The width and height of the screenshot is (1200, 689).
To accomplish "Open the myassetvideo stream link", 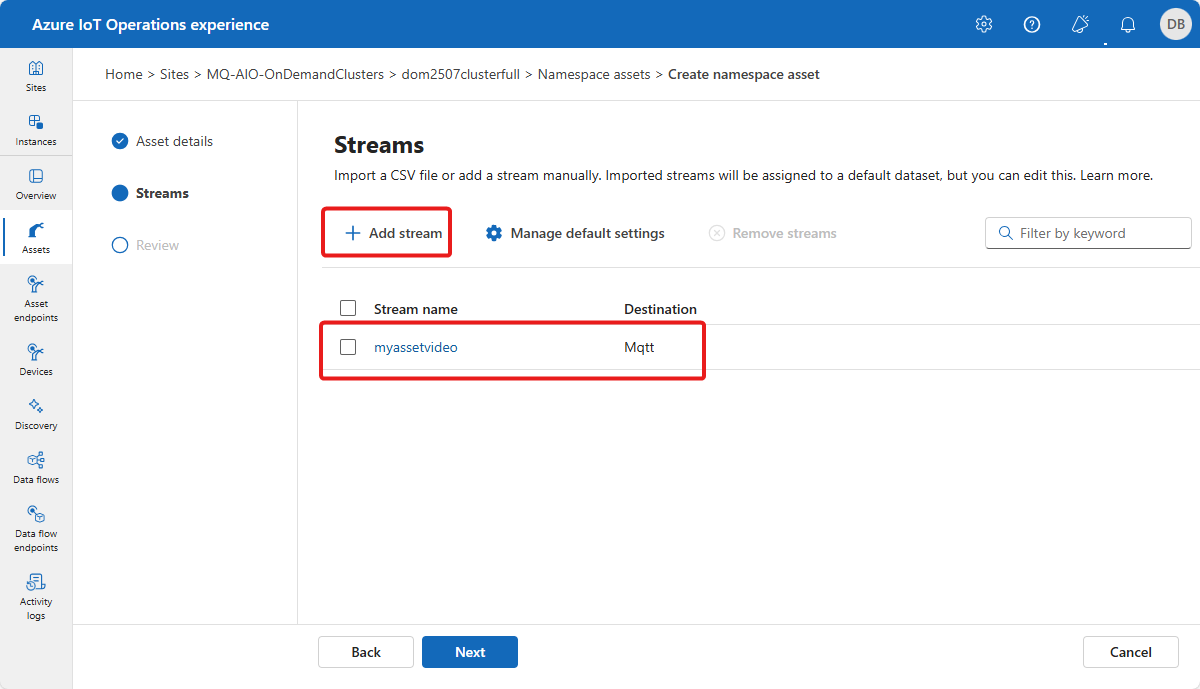I will point(416,347).
